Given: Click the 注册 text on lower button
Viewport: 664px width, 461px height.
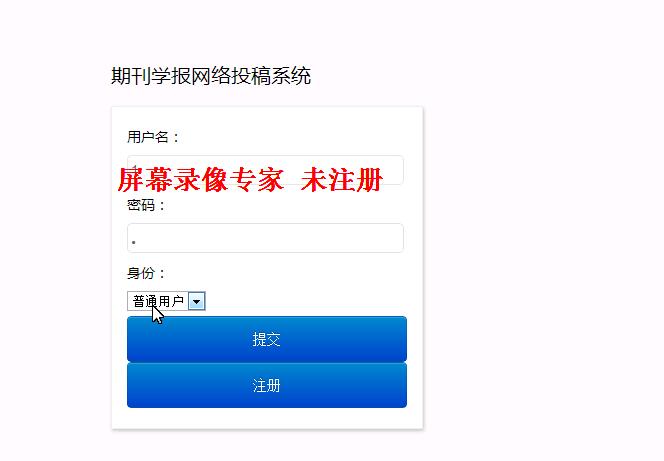Looking at the screenshot, I should pos(266,386).
